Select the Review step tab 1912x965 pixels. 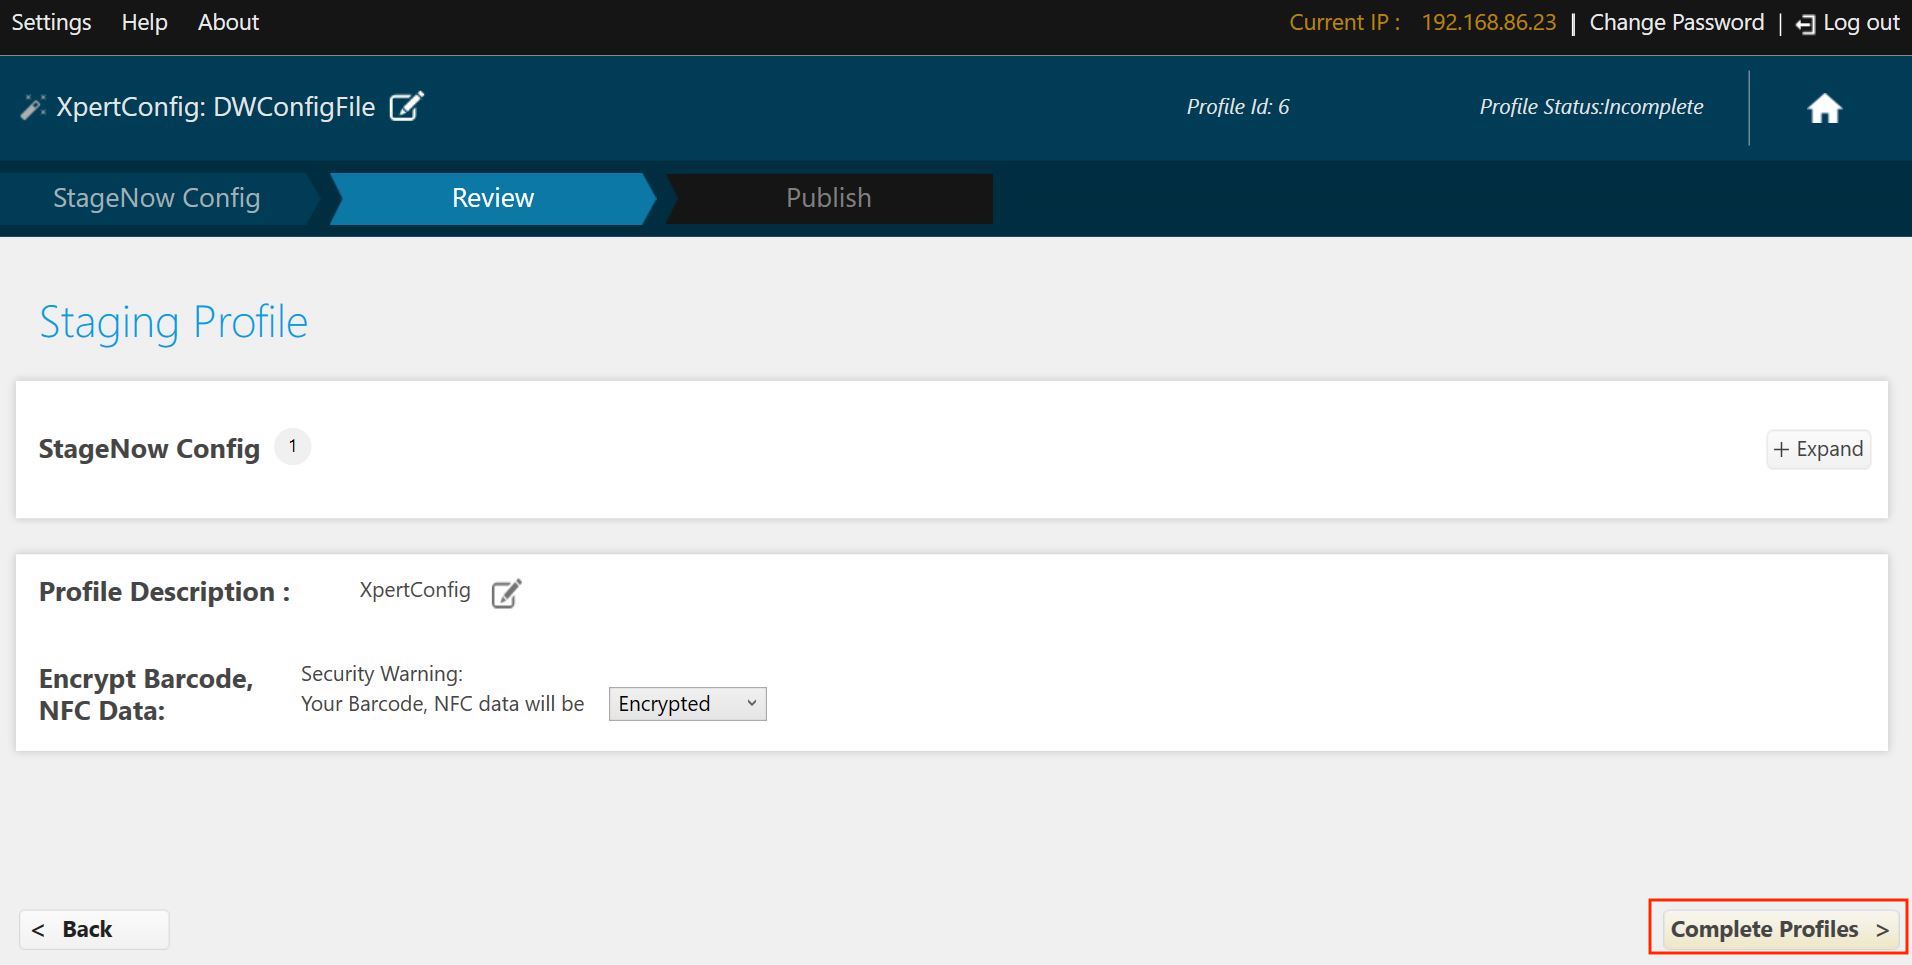[493, 198]
